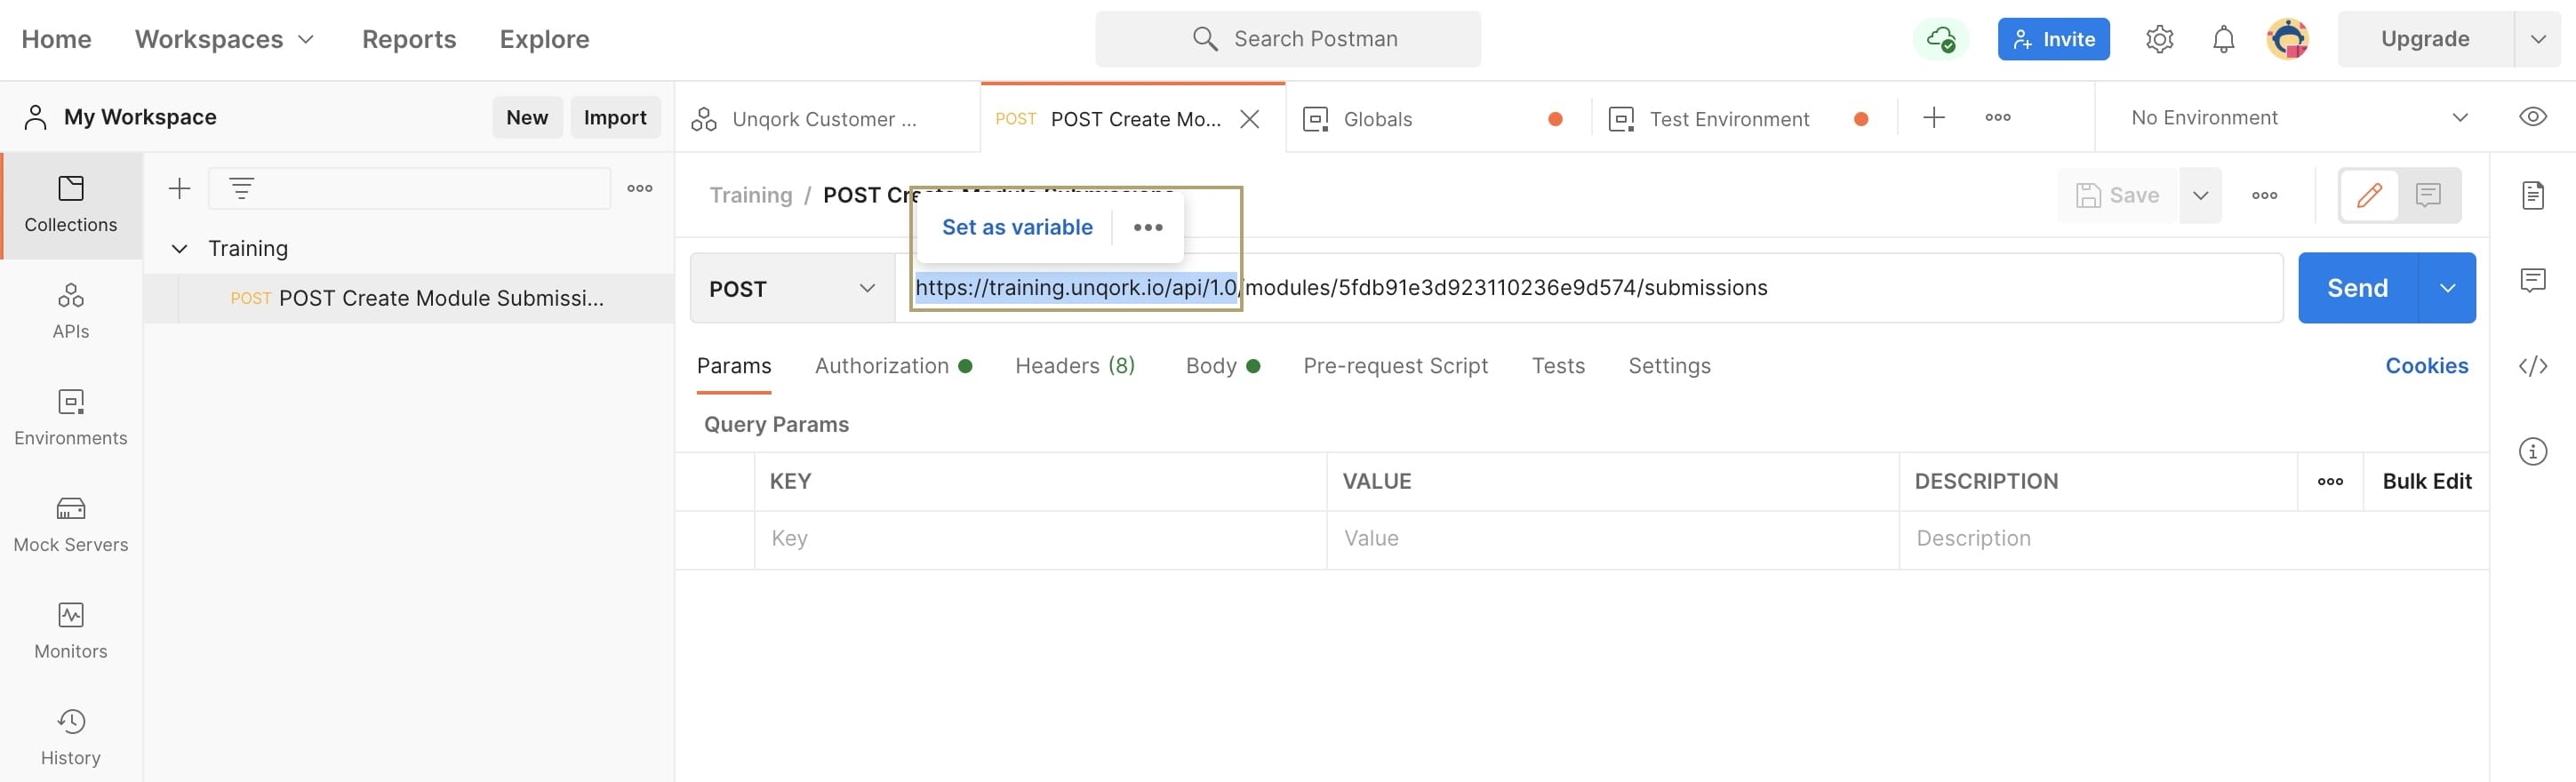Image resolution: width=2576 pixels, height=782 pixels.
Task: Go to the Home menu
Action: click(56, 39)
